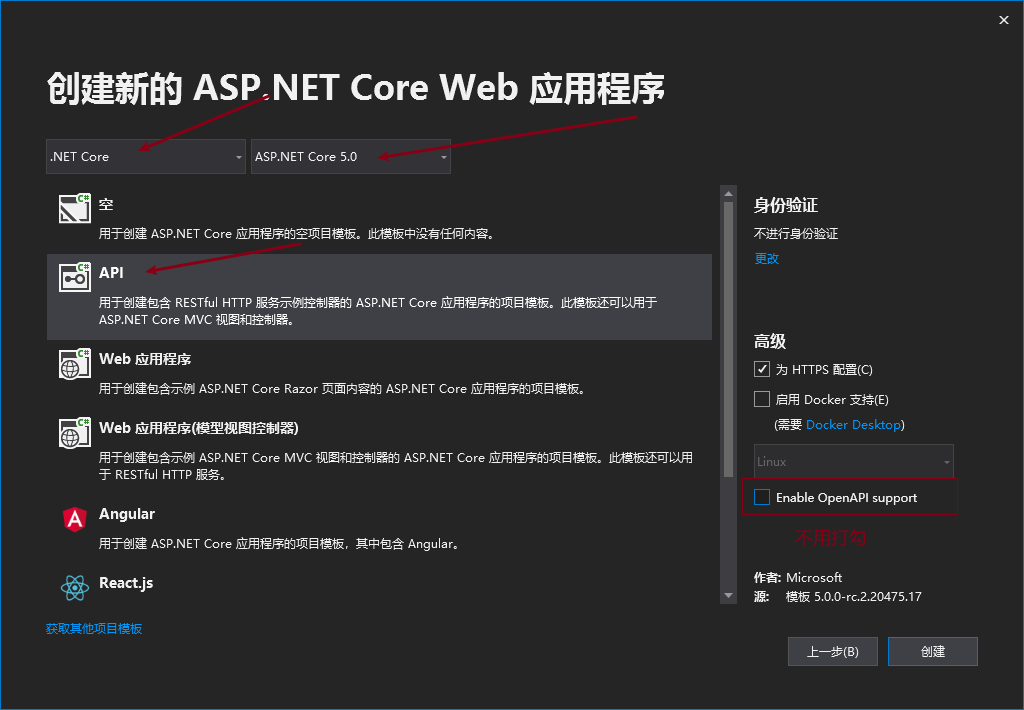Click the 创建 button

click(932, 651)
